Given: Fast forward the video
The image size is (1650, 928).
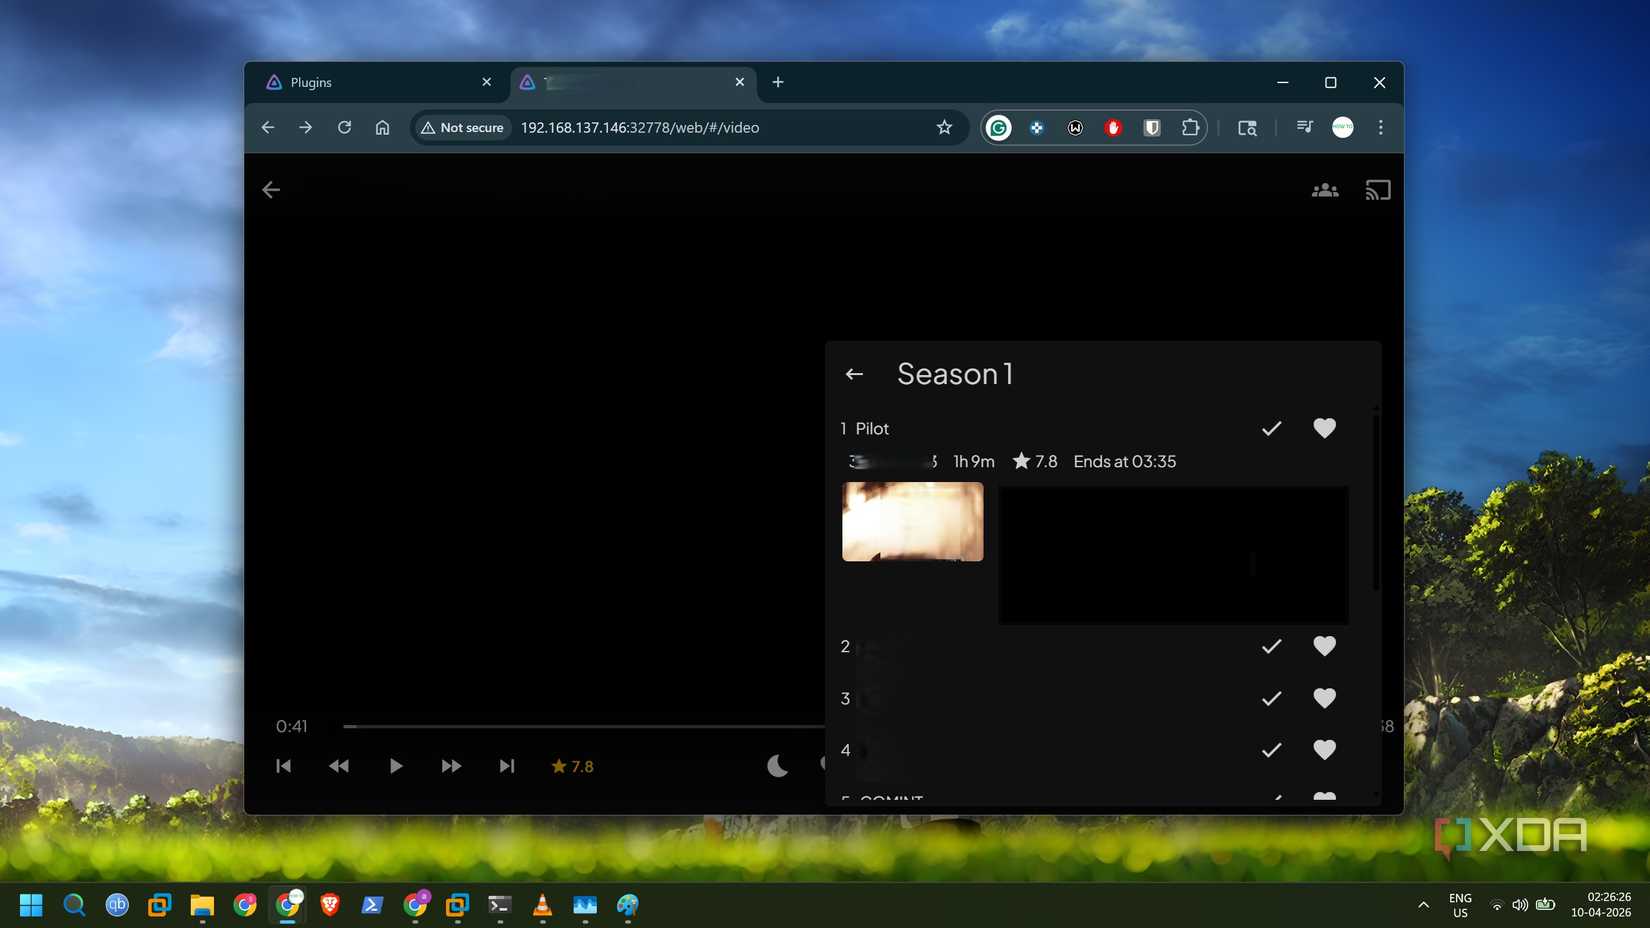Looking at the screenshot, I should click(451, 766).
